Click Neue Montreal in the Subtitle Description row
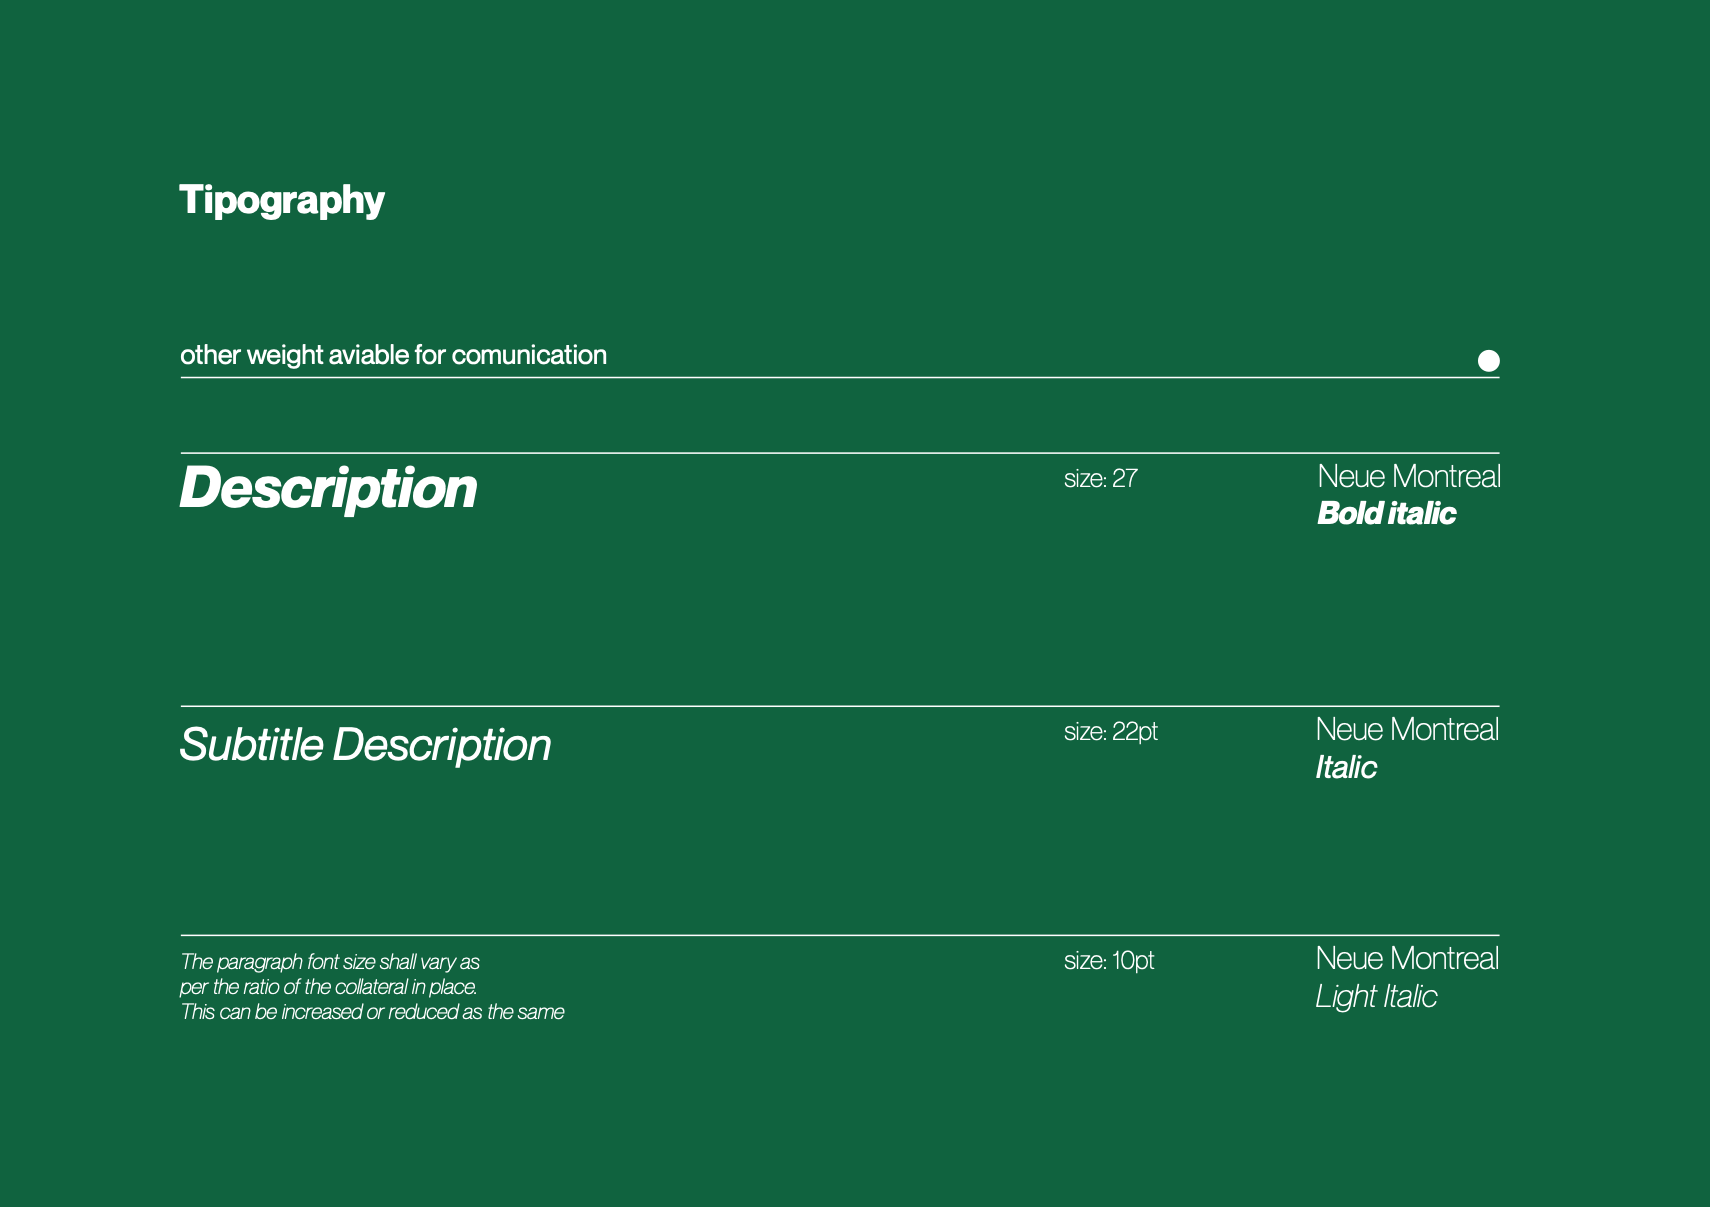Viewport: 1710px width, 1207px height. [x=1406, y=730]
